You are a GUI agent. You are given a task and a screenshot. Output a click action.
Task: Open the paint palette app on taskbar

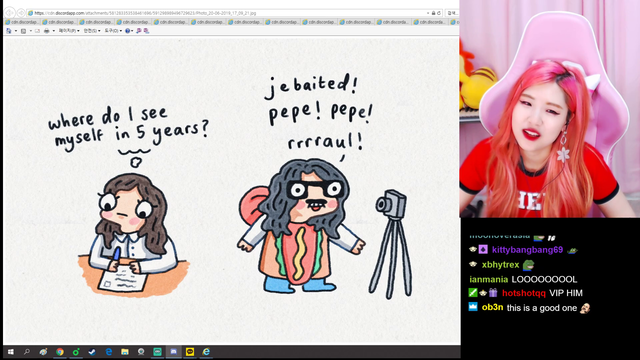43,351
